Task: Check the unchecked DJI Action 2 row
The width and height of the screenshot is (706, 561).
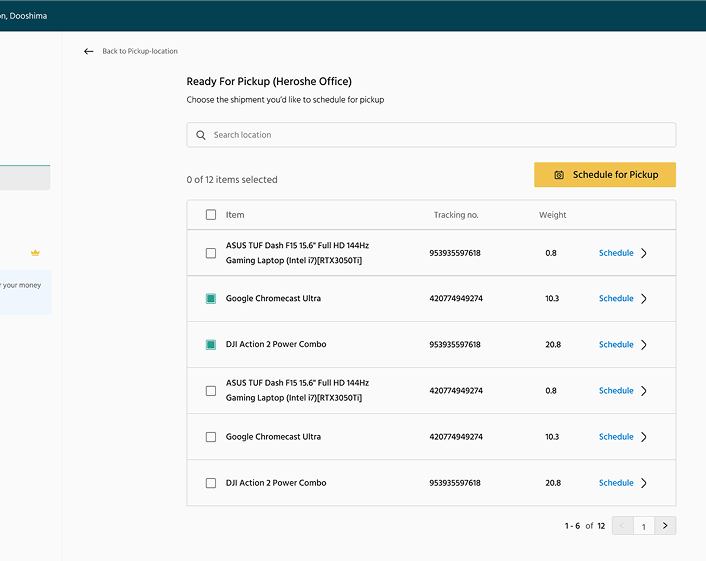Action: pyautogui.click(x=211, y=483)
